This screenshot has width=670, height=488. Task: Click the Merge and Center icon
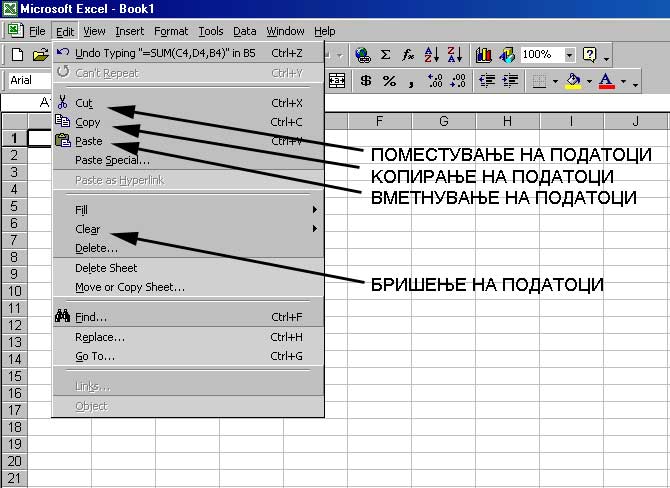[x=337, y=80]
